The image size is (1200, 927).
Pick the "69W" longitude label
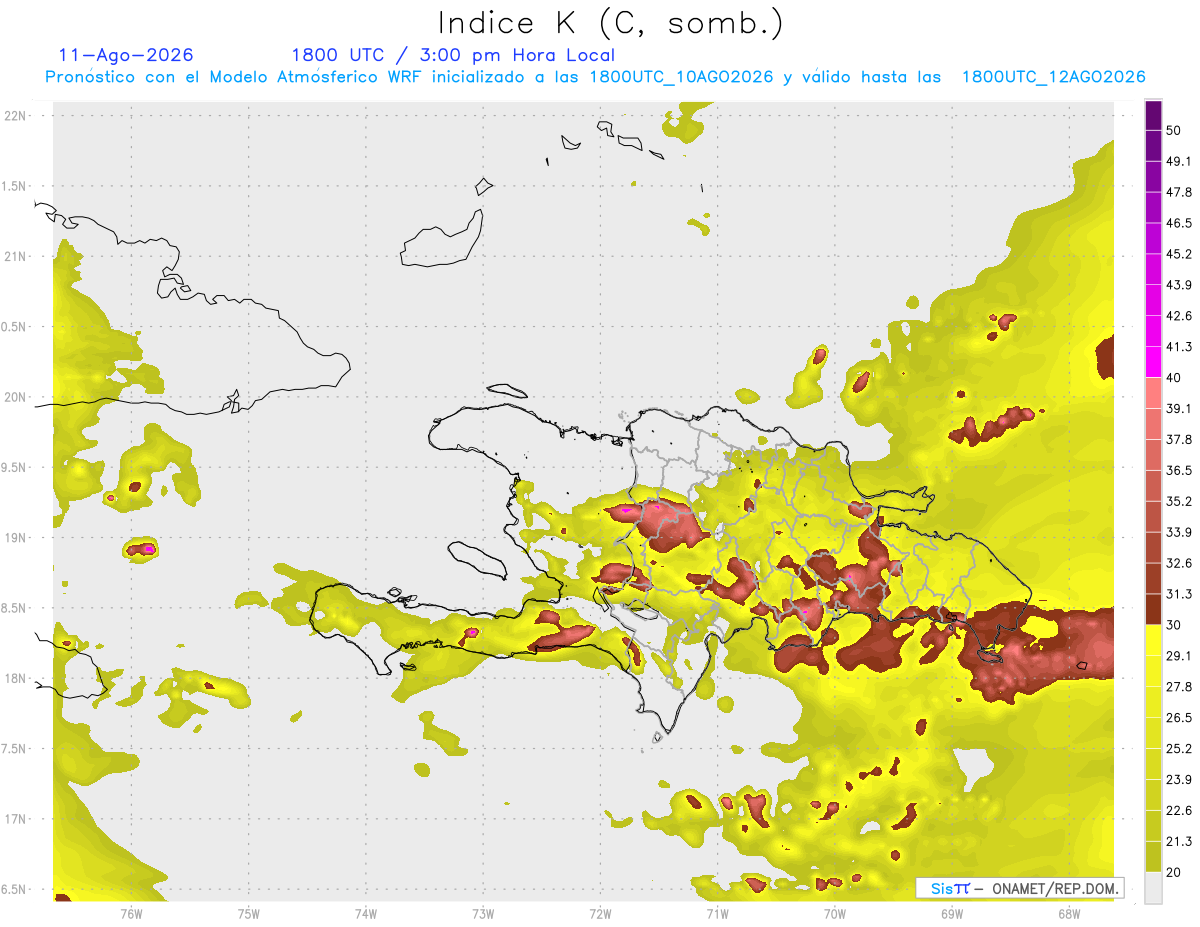point(952,913)
